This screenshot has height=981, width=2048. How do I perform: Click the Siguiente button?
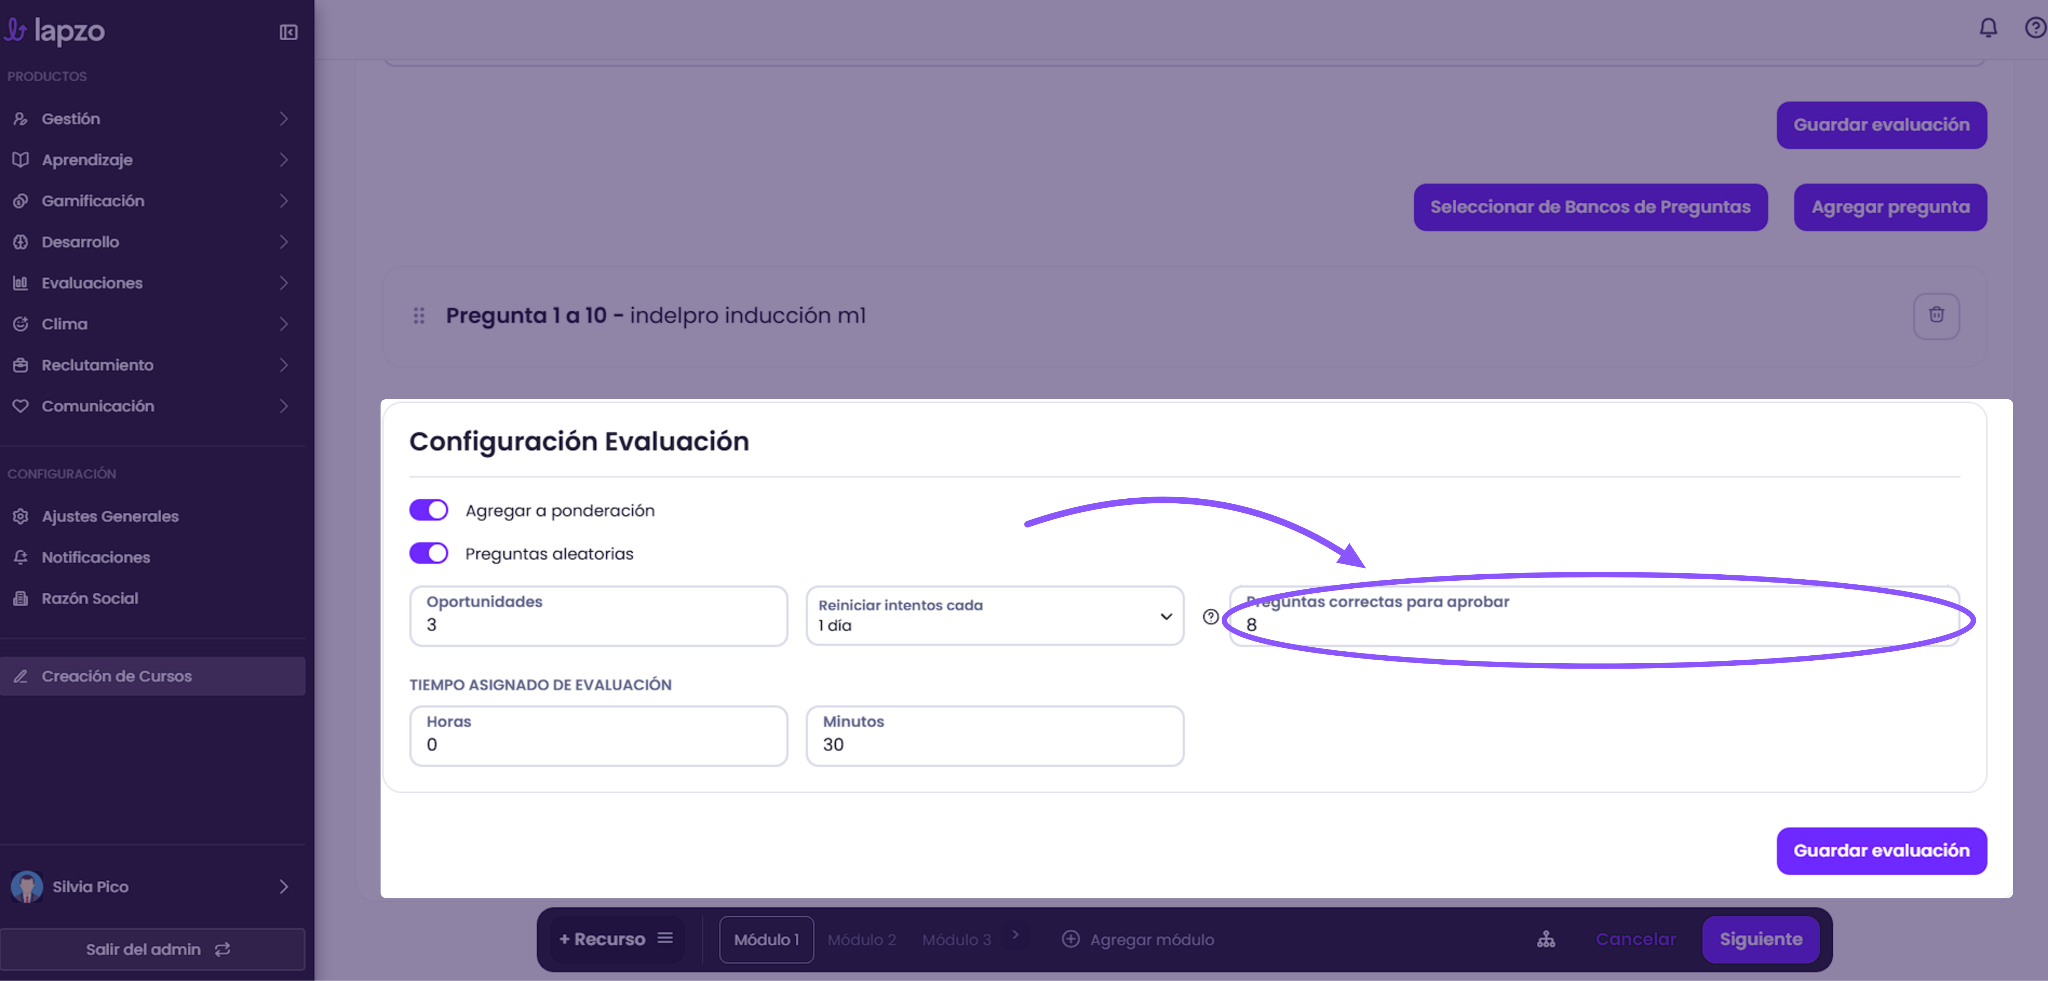pos(1761,940)
